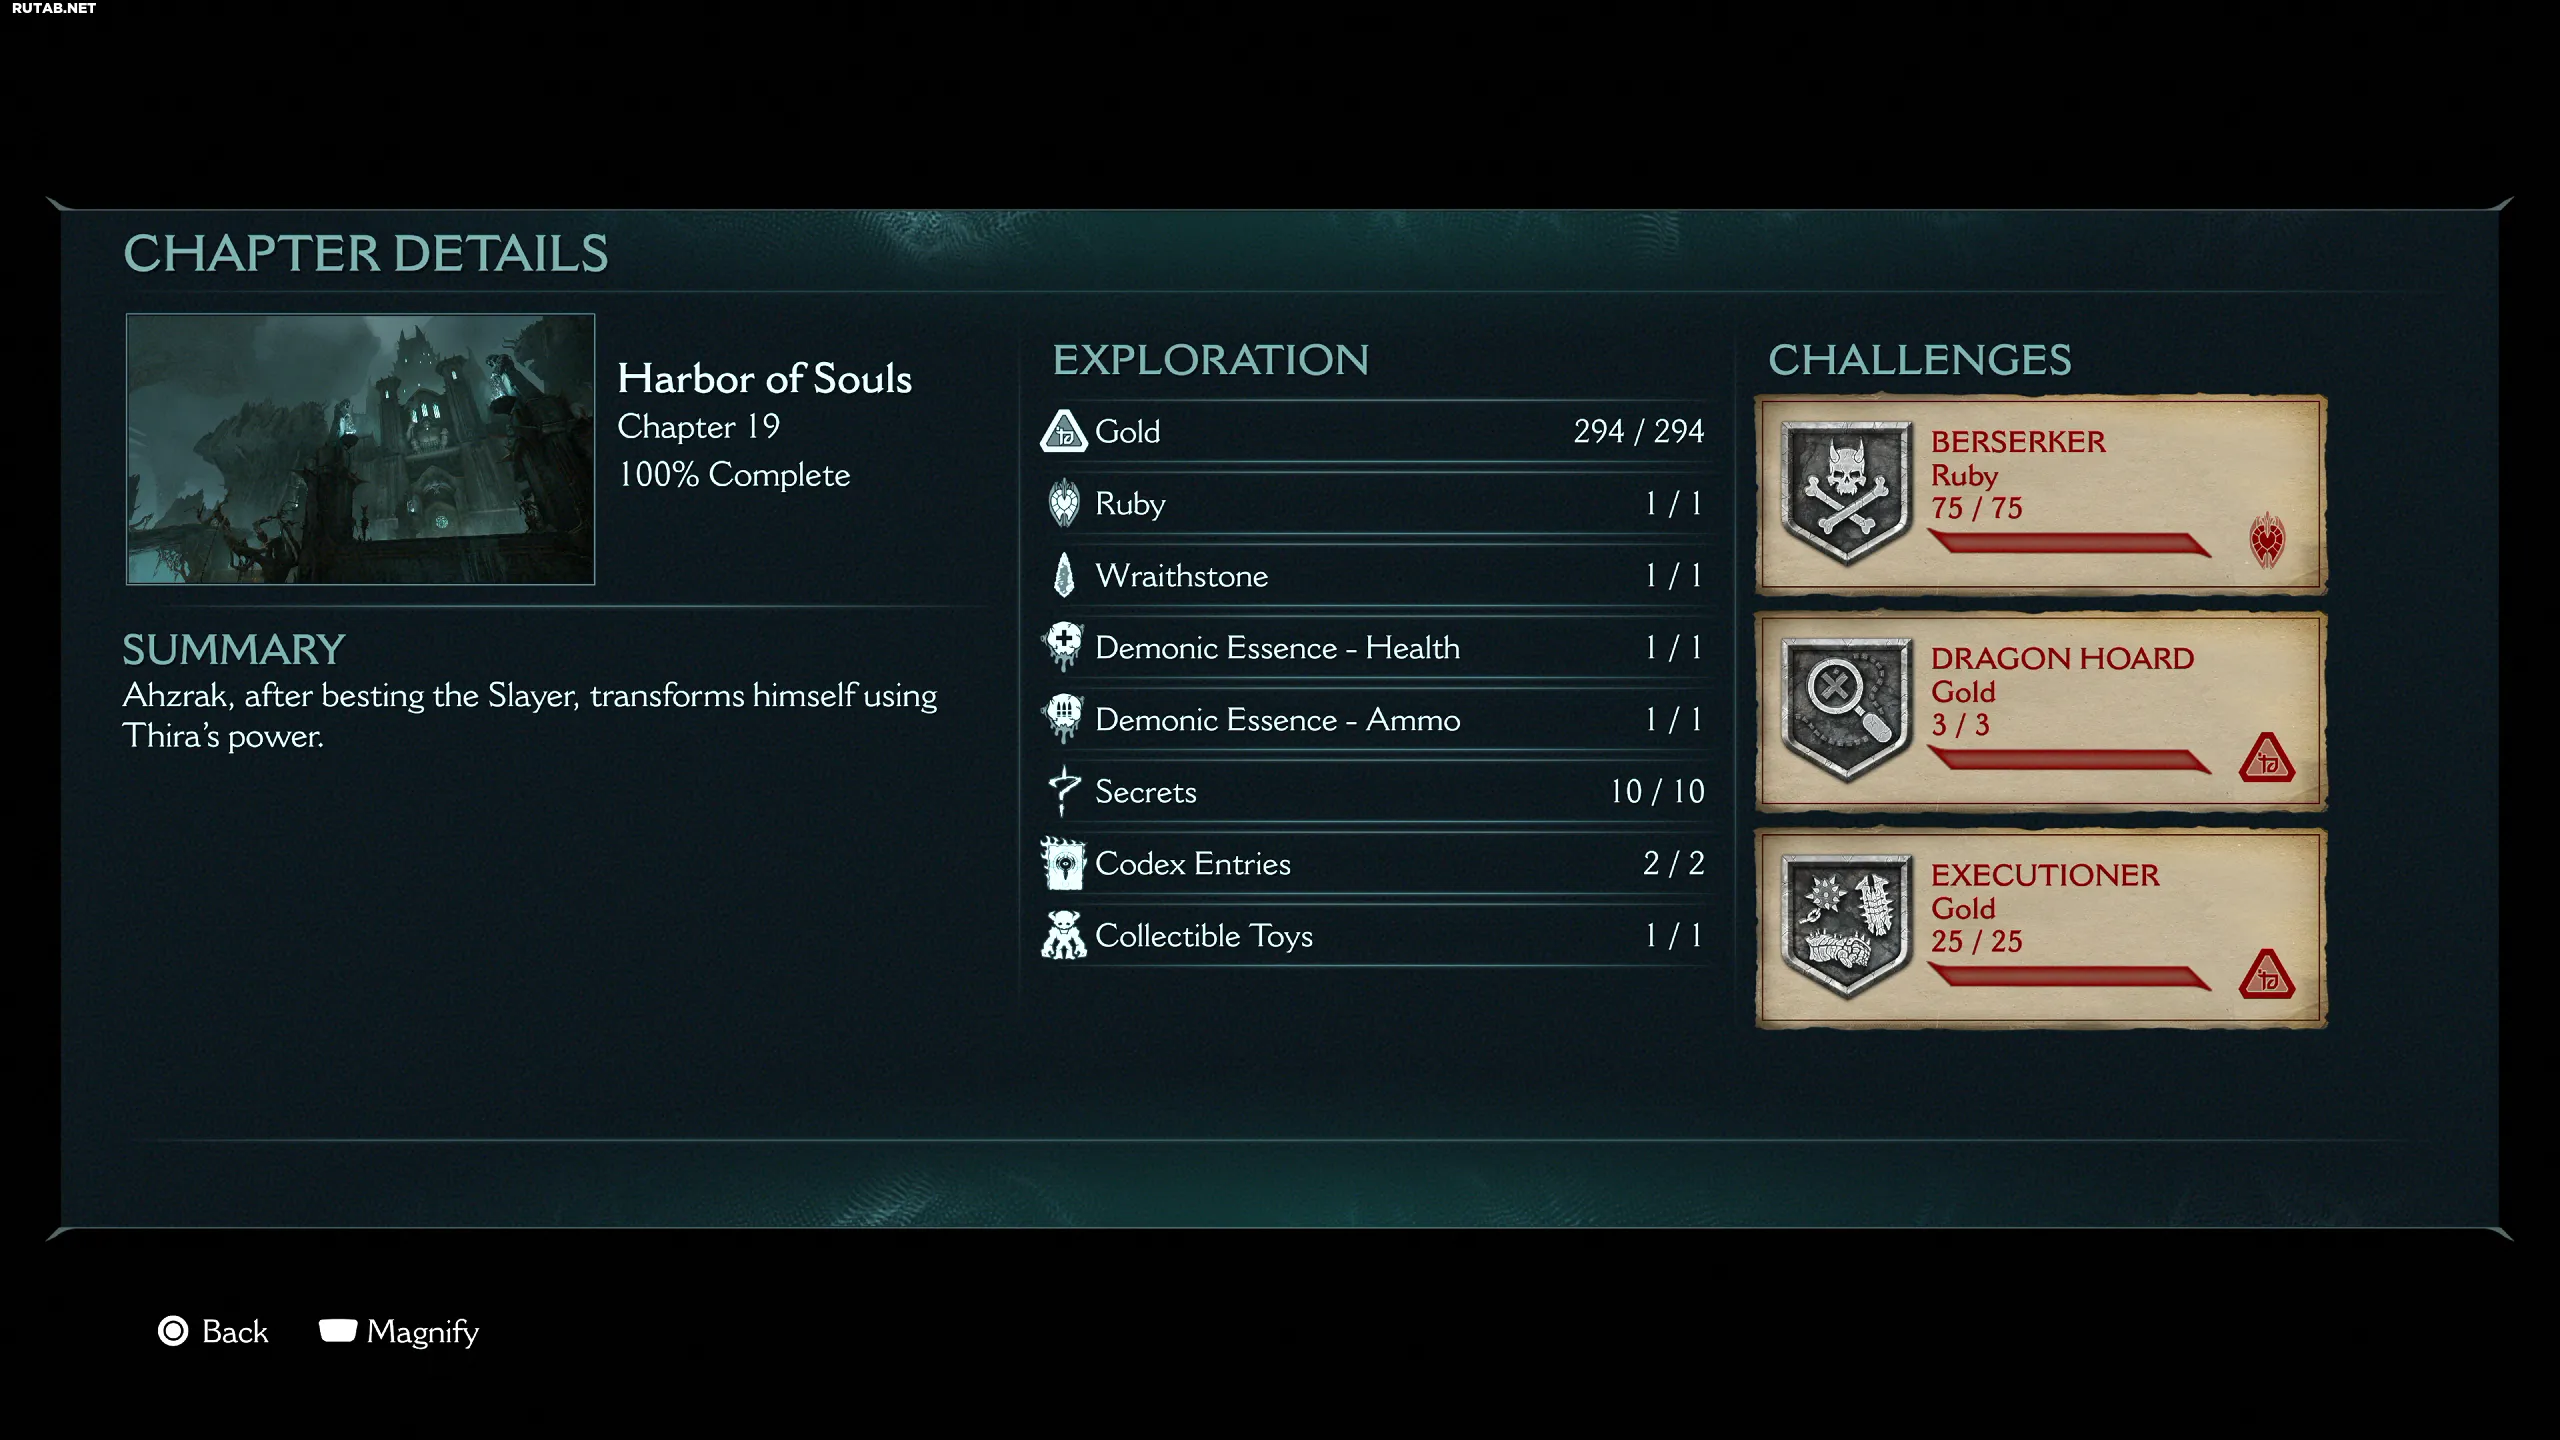
Task: Click the Ruby gem icon in Exploration
Action: 1064,503
